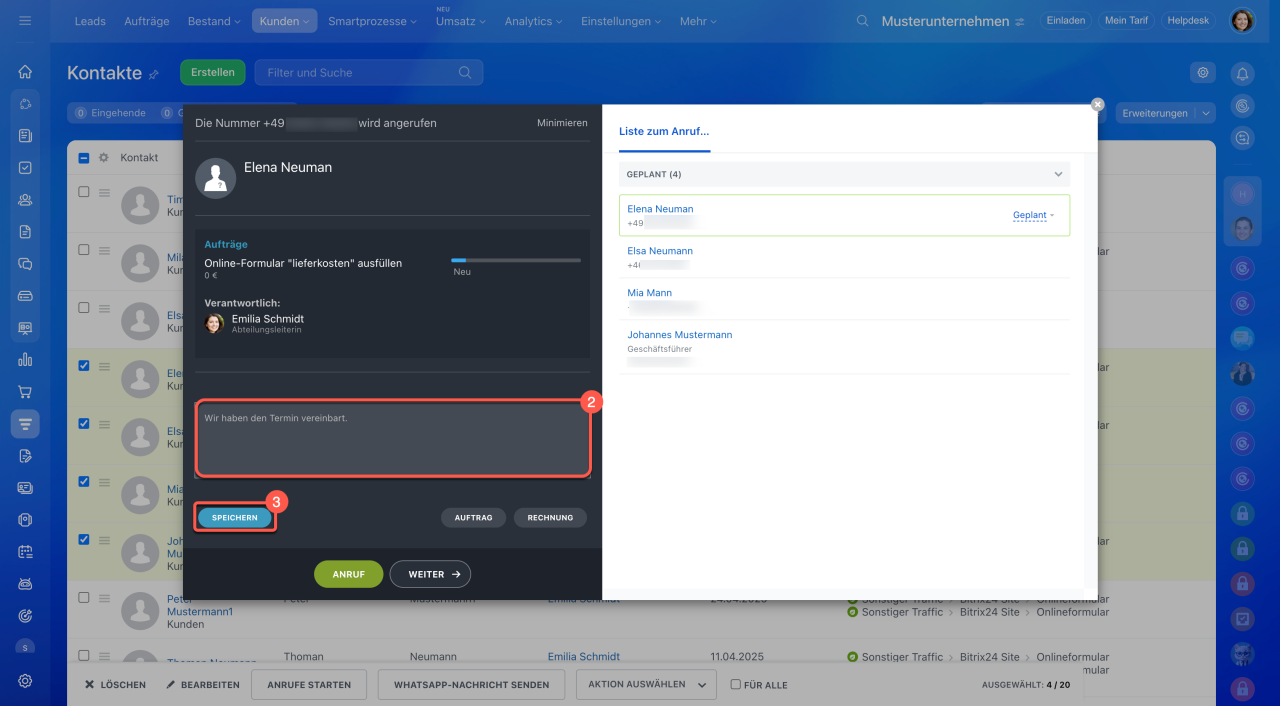The image size is (1280, 706).
Task: Go to home icon in left sidebar
Action: (x=25, y=72)
